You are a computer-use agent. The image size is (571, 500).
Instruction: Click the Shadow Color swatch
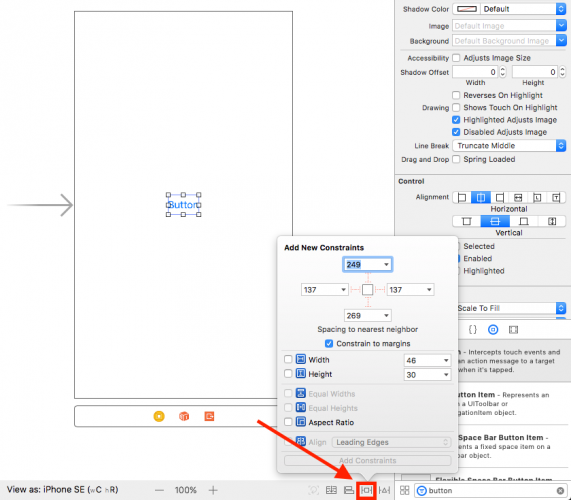[x=467, y=9]
